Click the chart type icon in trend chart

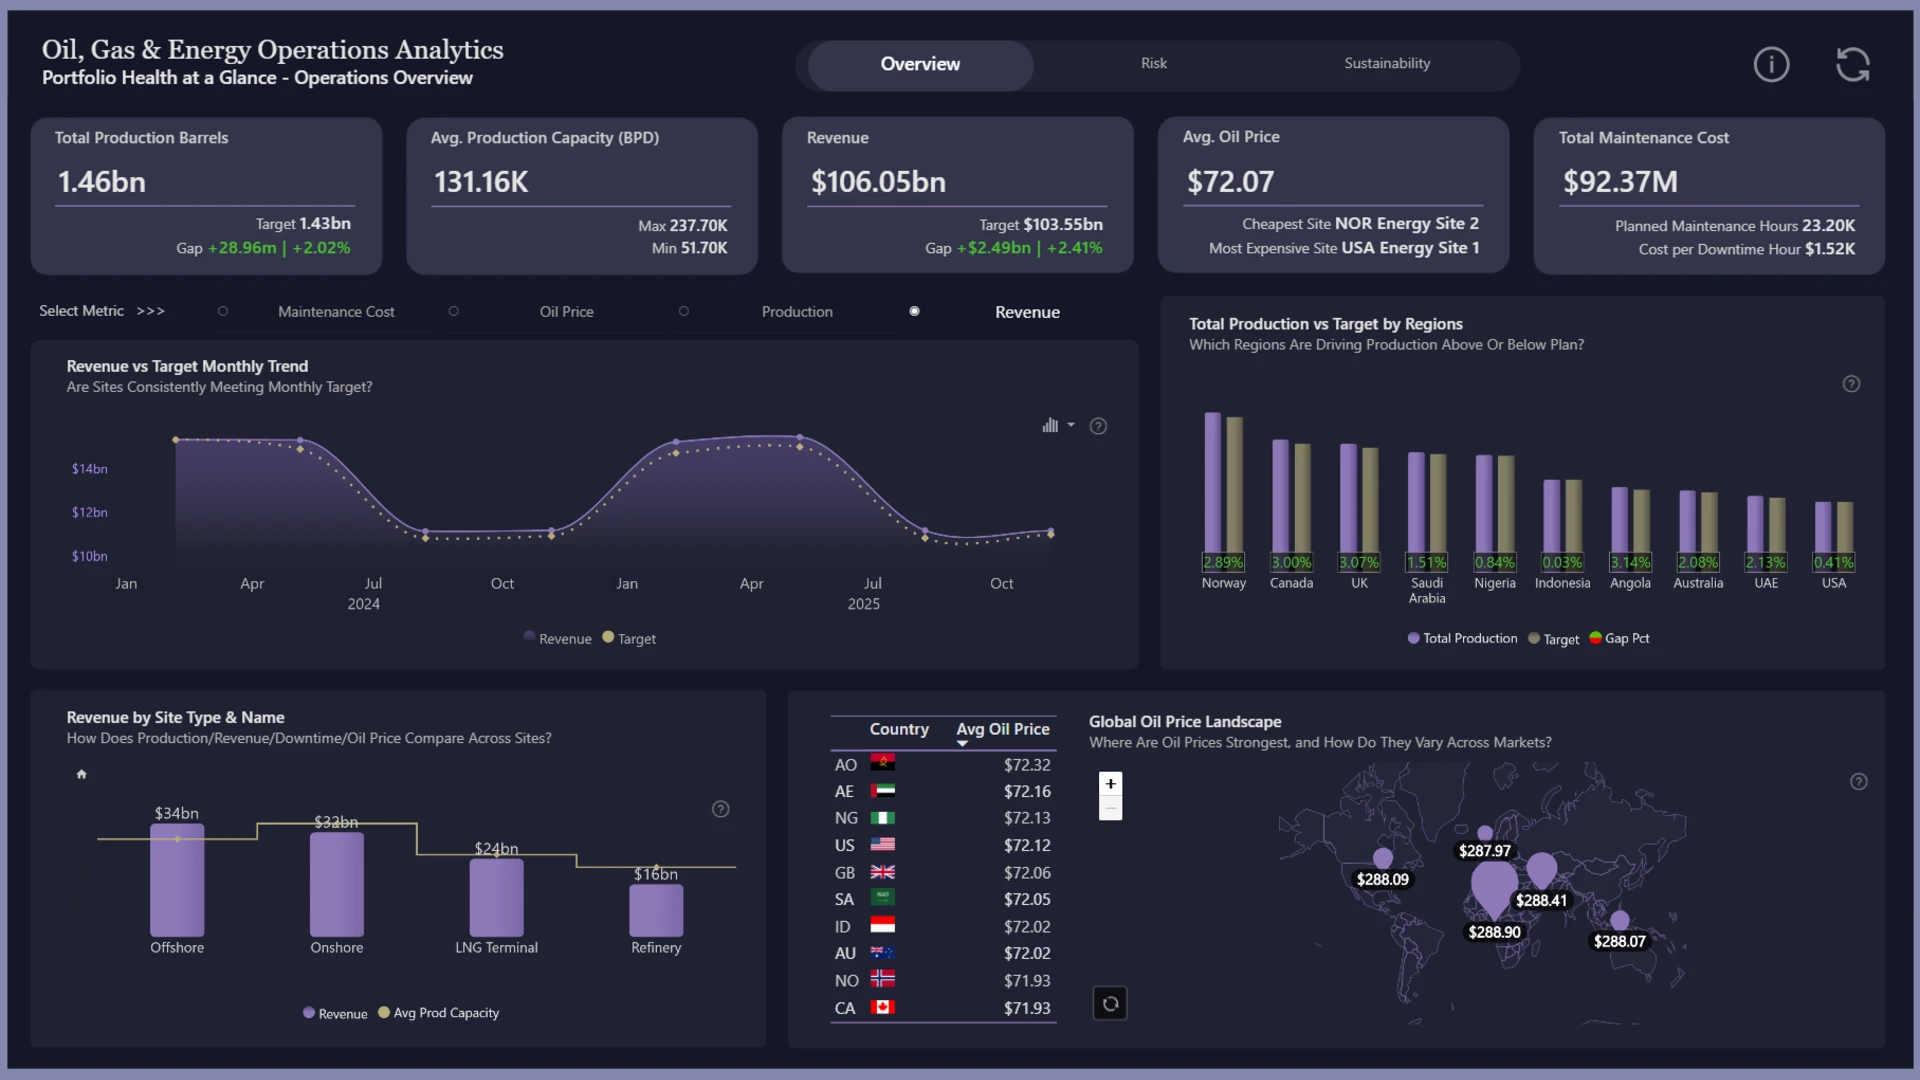point(1050,425)
